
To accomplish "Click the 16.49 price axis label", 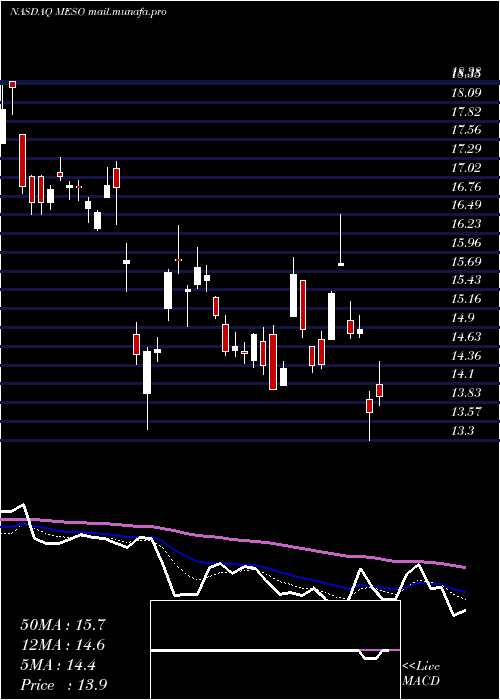I will click(467, 205).
